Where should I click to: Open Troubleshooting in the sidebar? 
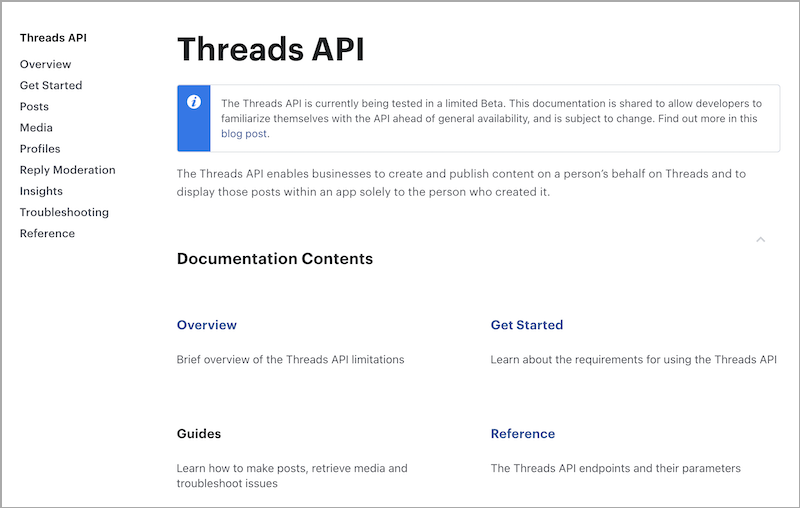[x=64, y=212]
